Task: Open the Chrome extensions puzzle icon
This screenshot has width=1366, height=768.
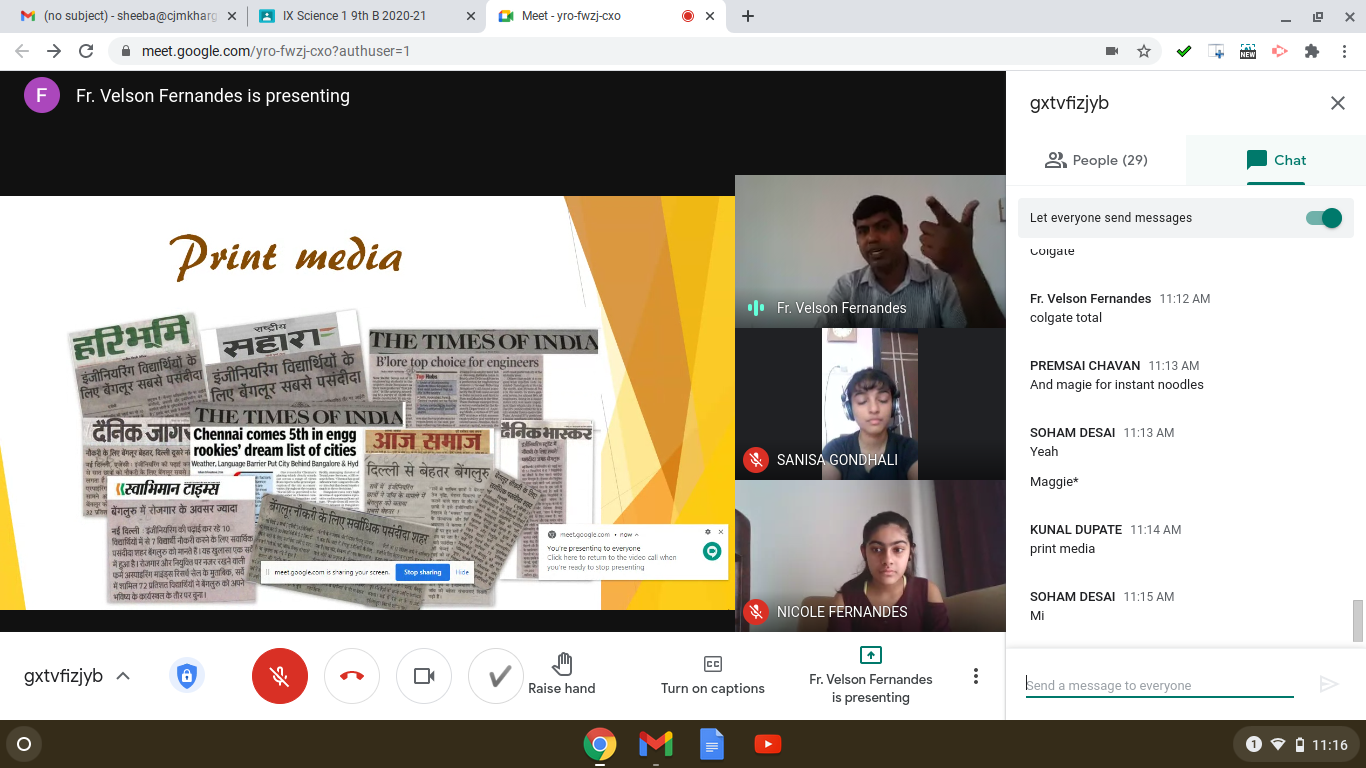Action: (x=1312, y=51)
